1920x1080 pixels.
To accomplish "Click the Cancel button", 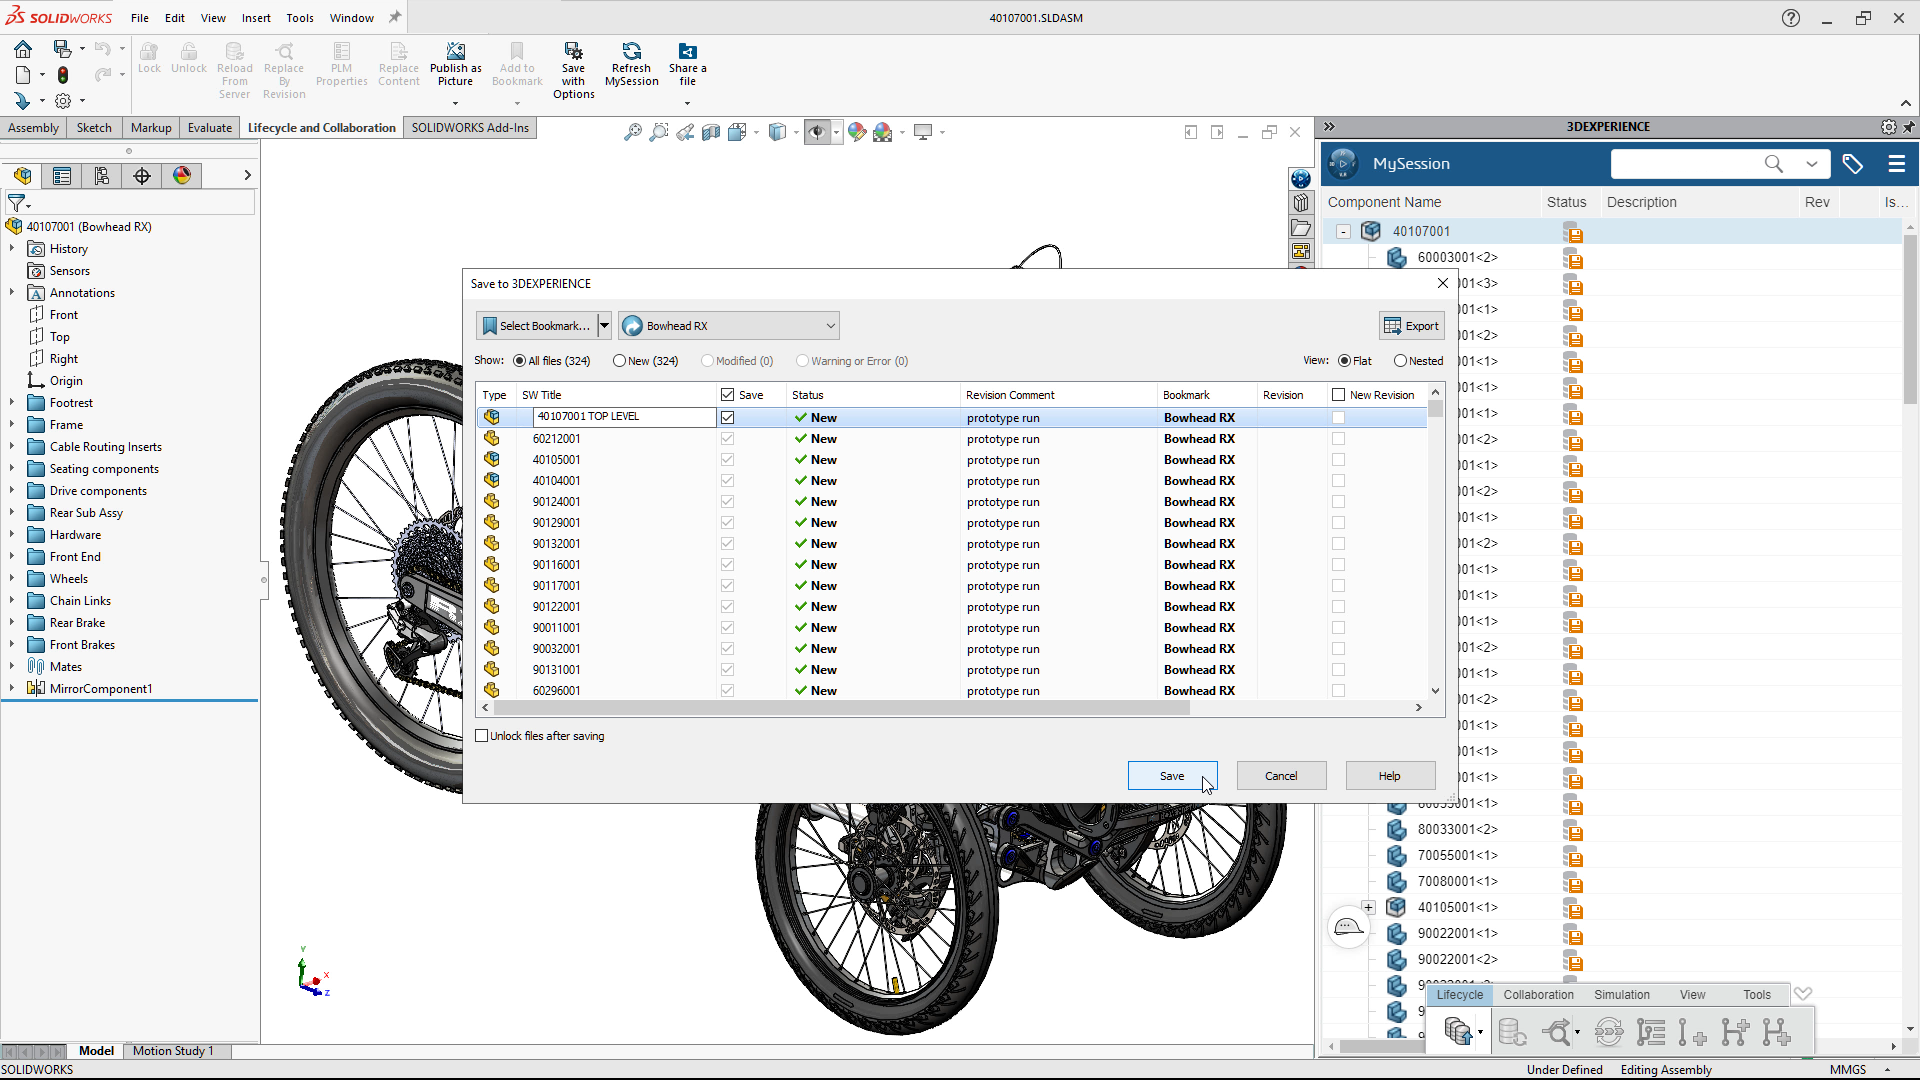I will tap(1281, 776).
